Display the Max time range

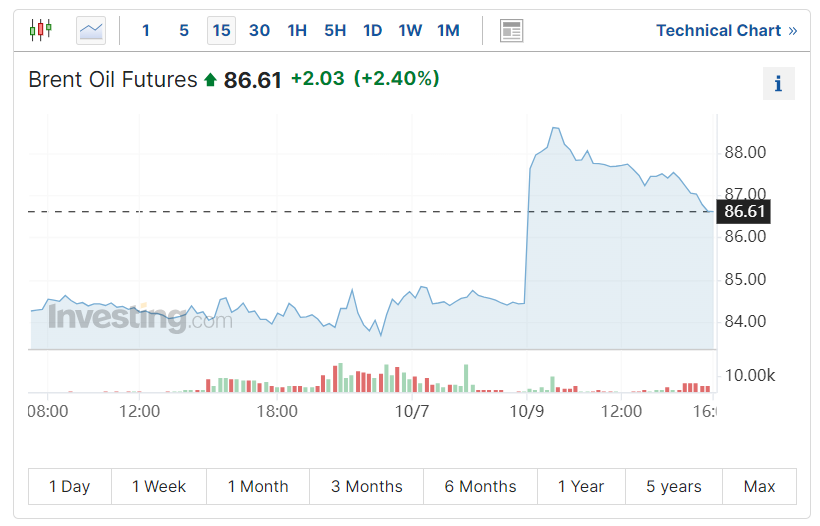pos(759,487)
